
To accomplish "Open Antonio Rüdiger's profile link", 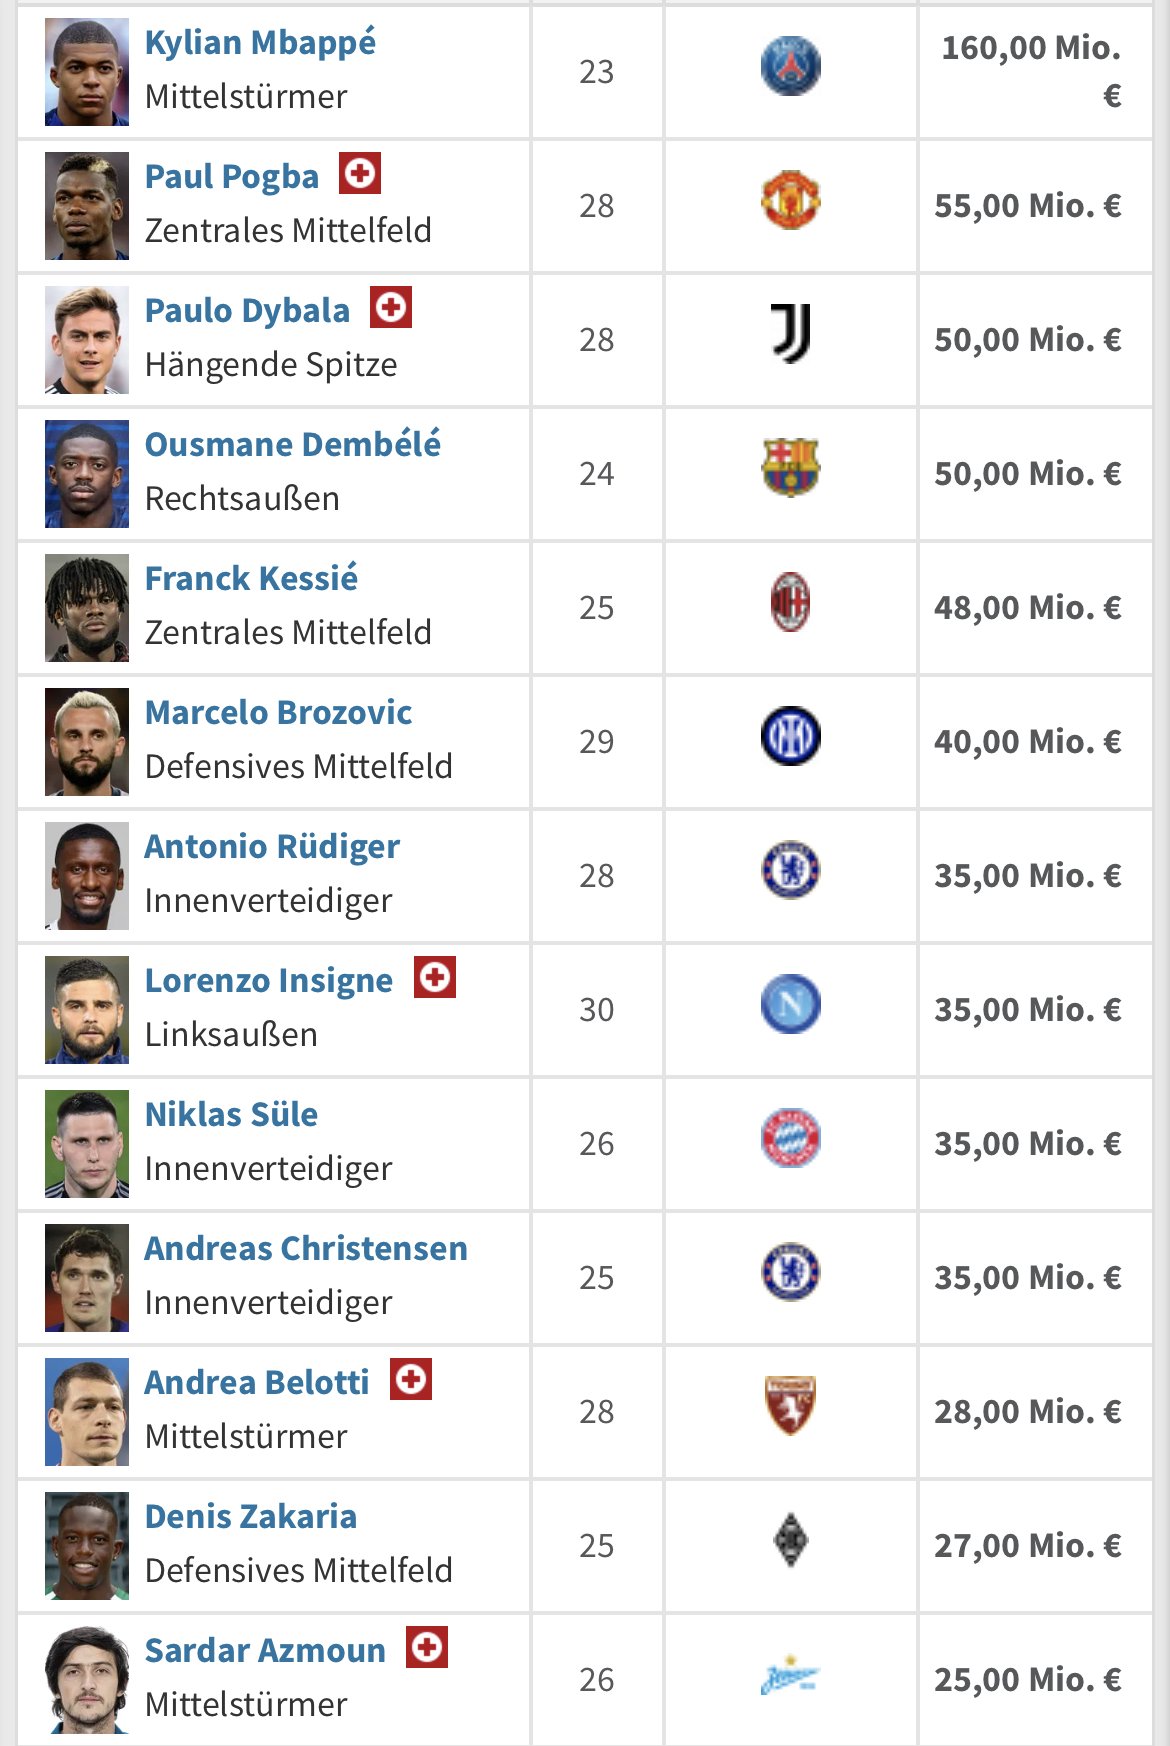I will [272, 847].
